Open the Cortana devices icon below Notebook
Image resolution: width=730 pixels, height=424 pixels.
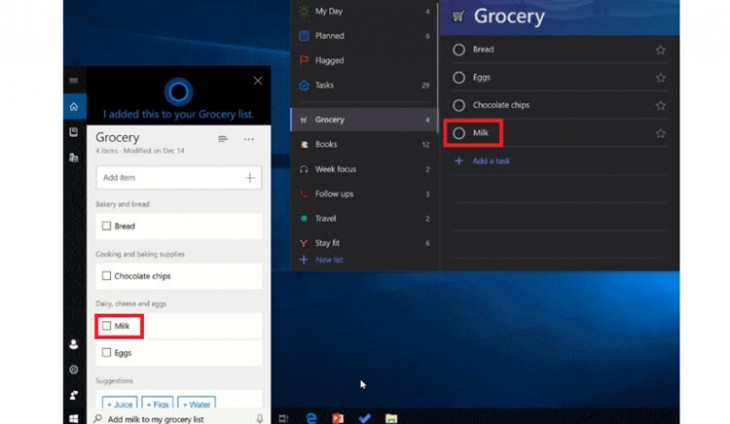tap(74, 157)
